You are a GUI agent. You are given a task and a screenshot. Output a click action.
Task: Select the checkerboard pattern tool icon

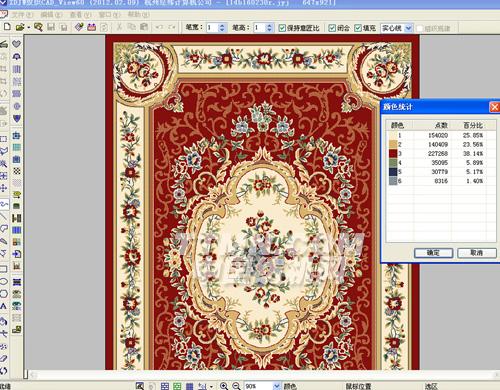[x=17, y=171]
